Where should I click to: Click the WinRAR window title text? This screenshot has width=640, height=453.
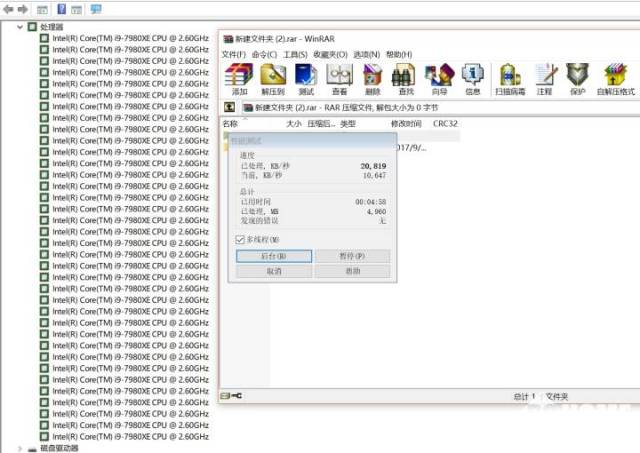[285, 39]
